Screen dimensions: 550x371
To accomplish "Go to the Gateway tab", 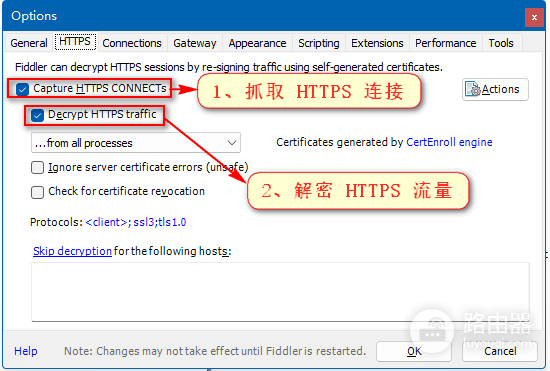I will pos(195,43).
